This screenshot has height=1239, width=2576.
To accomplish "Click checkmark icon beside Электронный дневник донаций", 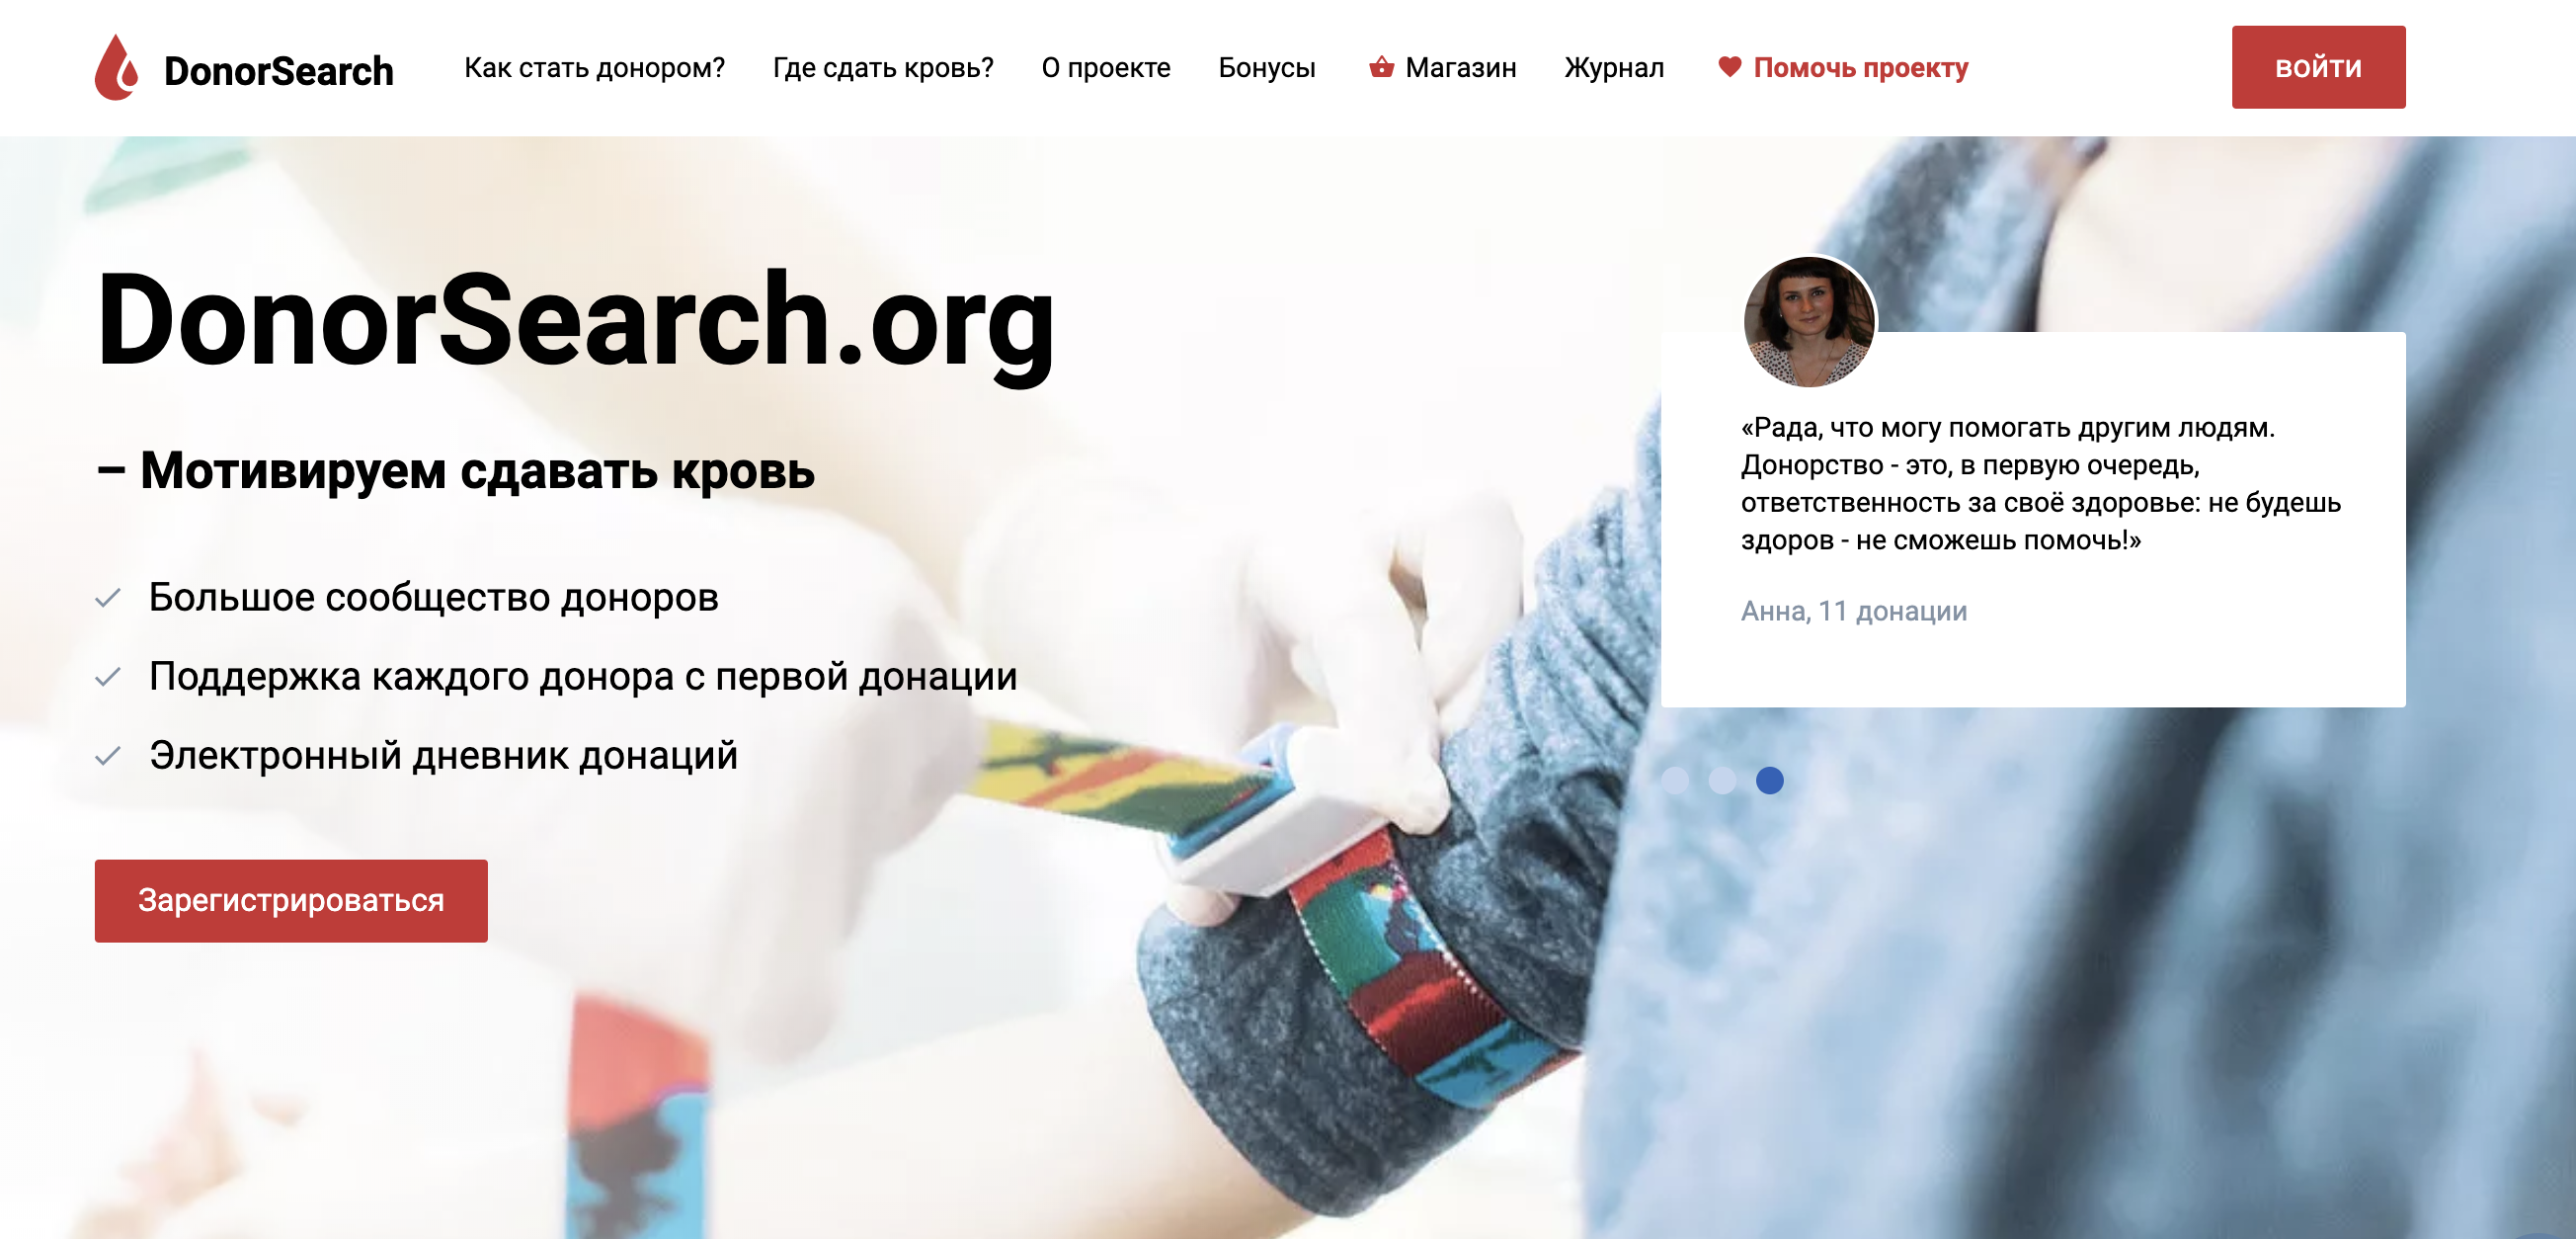I will (108, 756).
